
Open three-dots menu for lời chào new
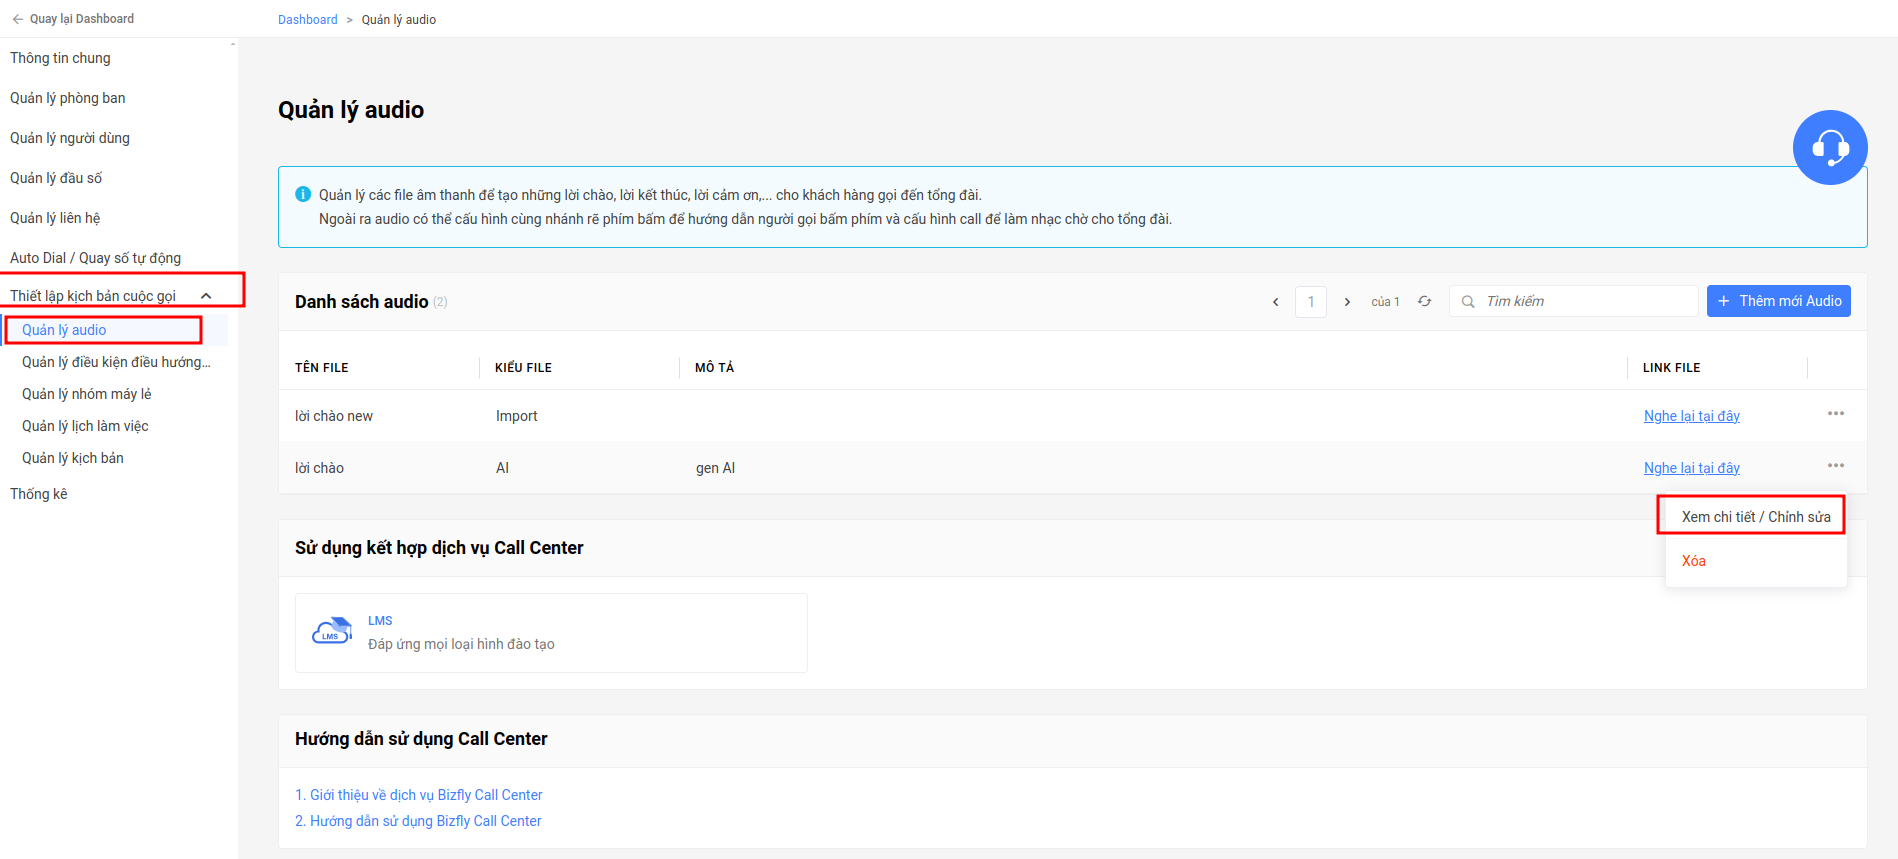tap(1835, 414)
